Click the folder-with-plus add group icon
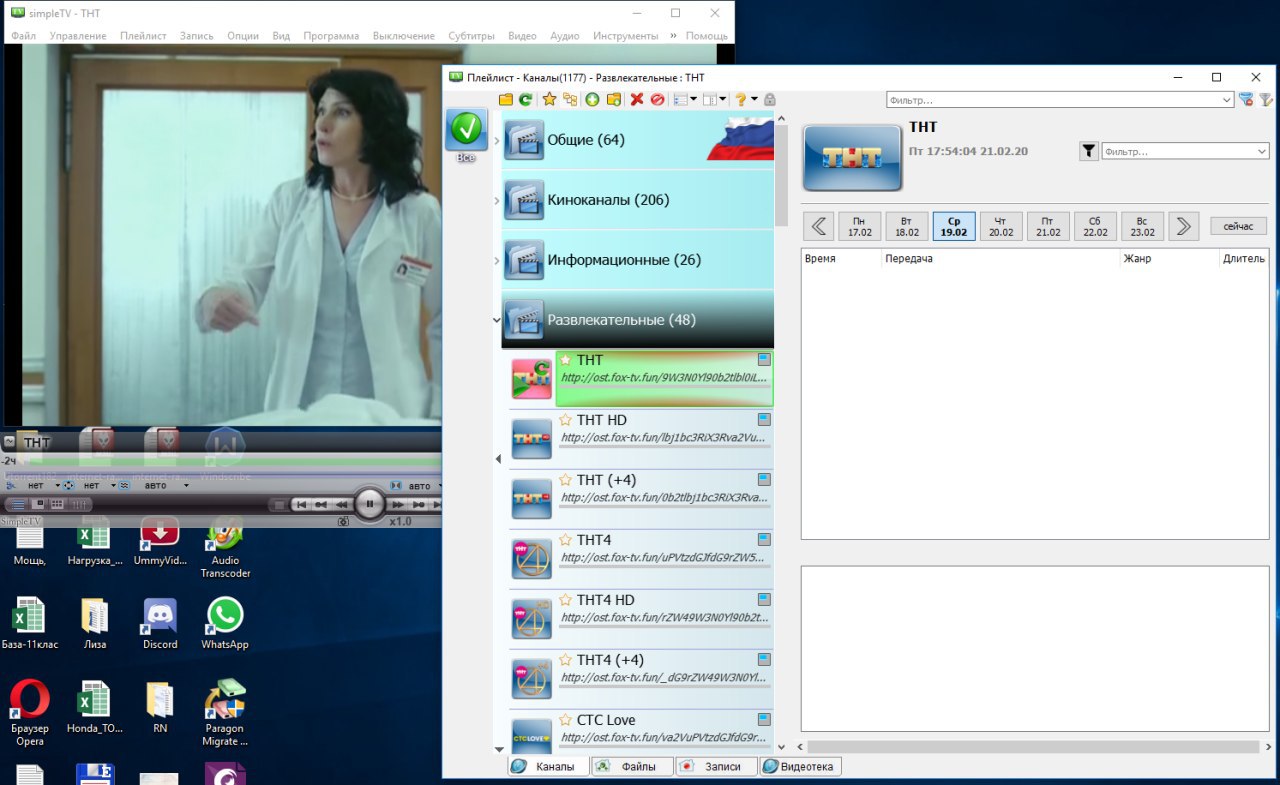 click(614, 99)
